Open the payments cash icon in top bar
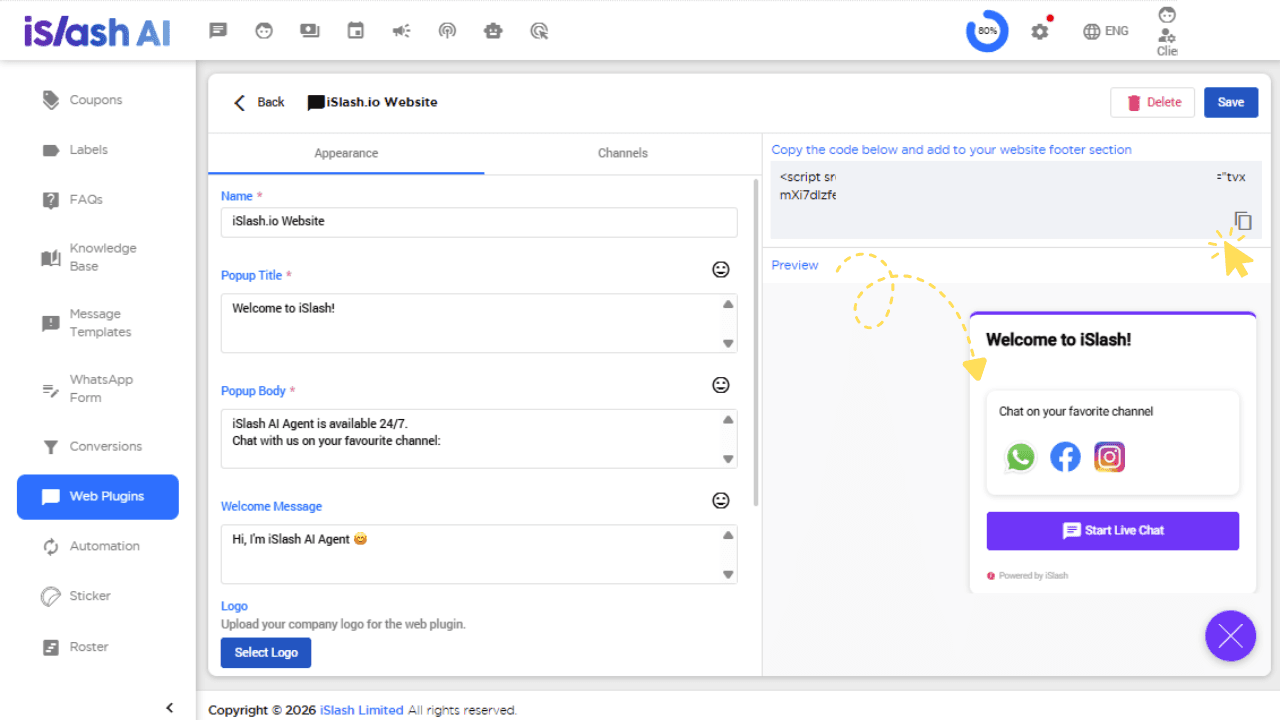1280x720 pixels. click(x=309, y=31)
